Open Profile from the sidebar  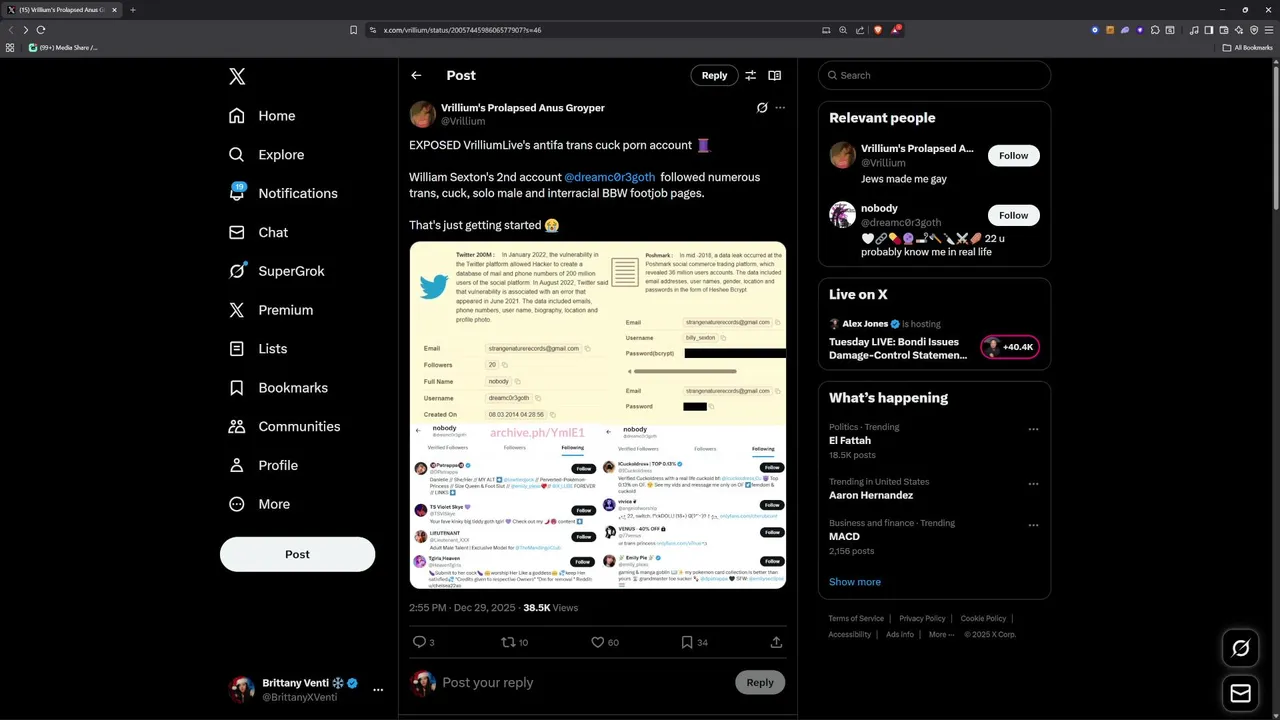coord(263,465)
